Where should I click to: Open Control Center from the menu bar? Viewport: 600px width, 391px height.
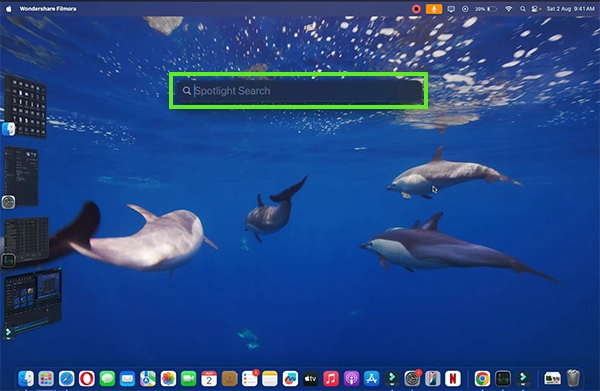535,9
